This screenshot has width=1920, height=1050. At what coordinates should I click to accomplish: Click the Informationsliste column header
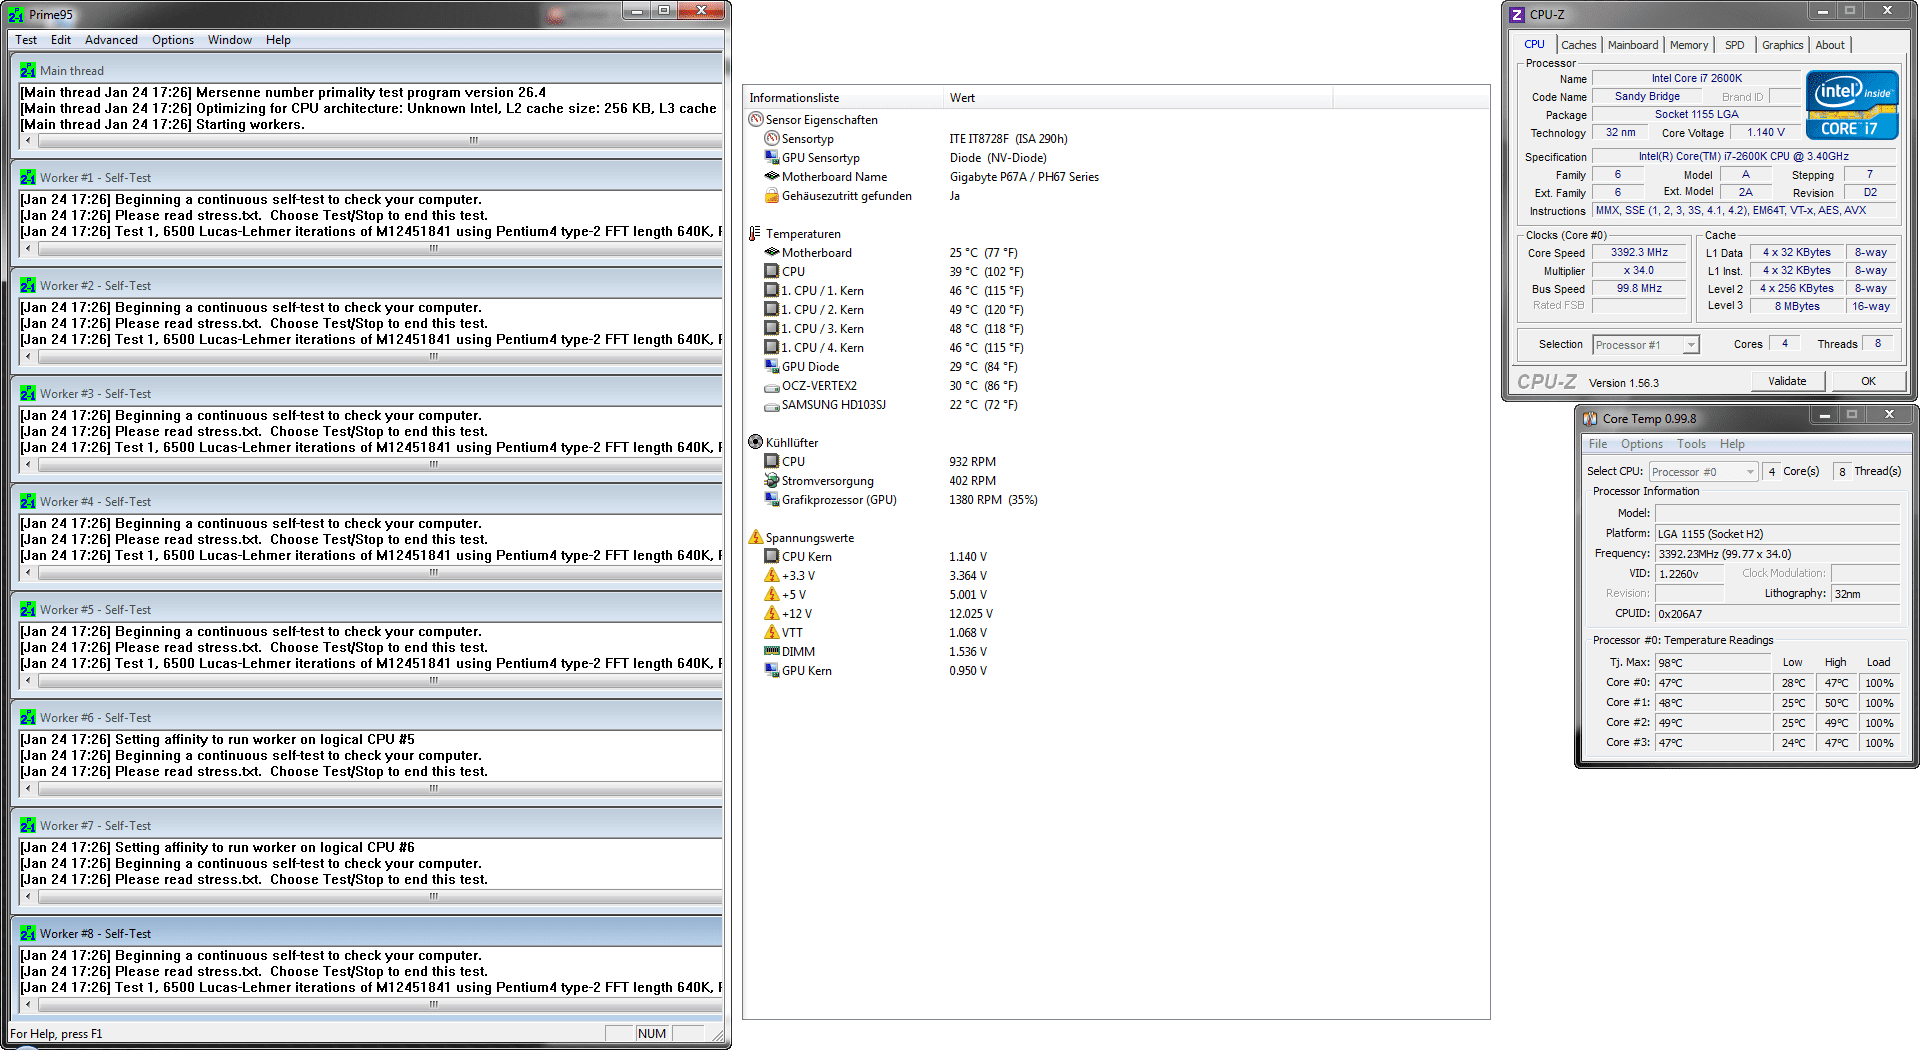pos(843,98)
